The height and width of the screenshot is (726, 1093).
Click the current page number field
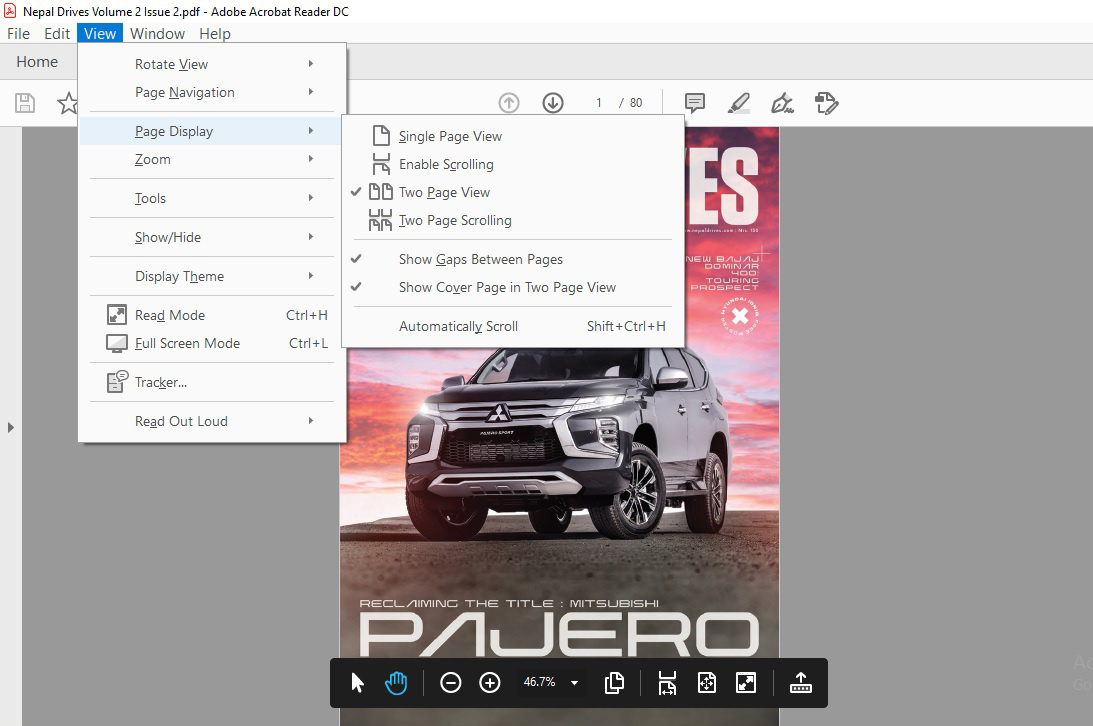598,103
